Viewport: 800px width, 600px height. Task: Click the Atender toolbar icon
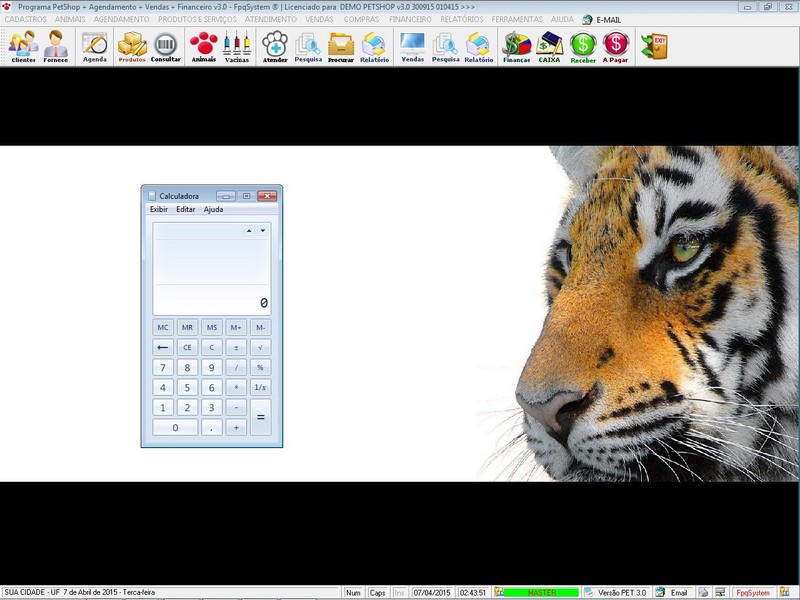point(275,46)
